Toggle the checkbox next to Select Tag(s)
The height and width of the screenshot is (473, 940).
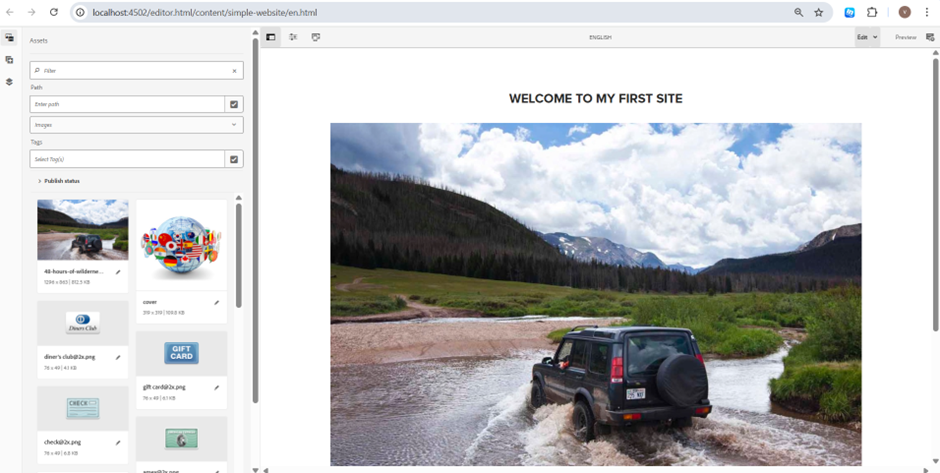point(234,159)
